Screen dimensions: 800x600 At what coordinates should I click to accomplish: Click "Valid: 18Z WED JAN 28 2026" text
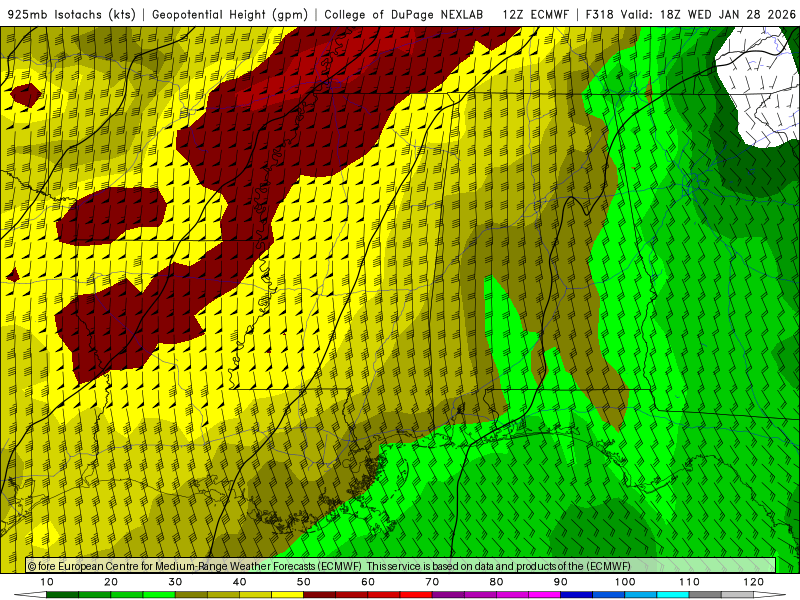[706, 14]
